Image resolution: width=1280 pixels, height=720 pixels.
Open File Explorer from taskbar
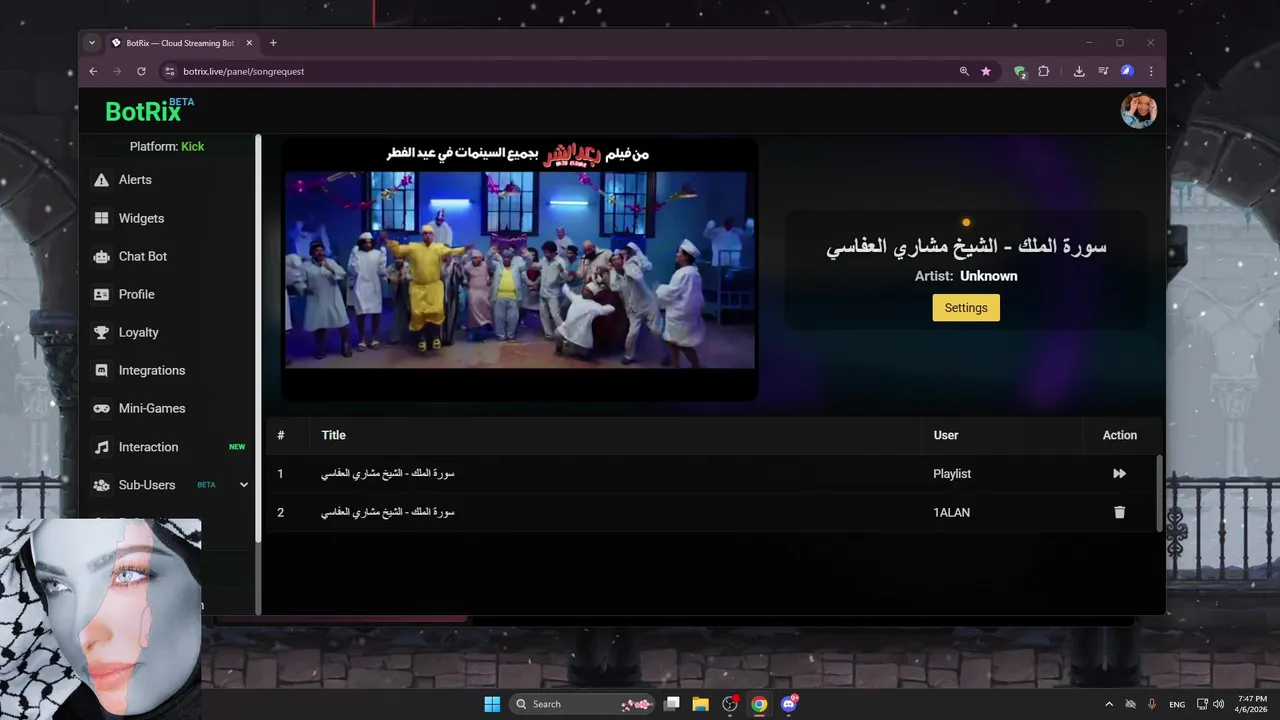pos(700,704)
